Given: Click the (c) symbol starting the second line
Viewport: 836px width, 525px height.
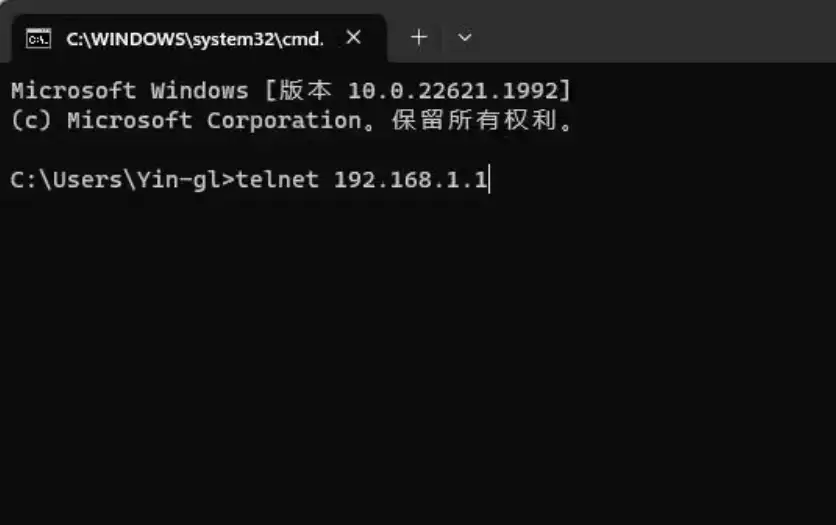Looking at the screenshot, I should pyautogui.click(x=31, y=120).
